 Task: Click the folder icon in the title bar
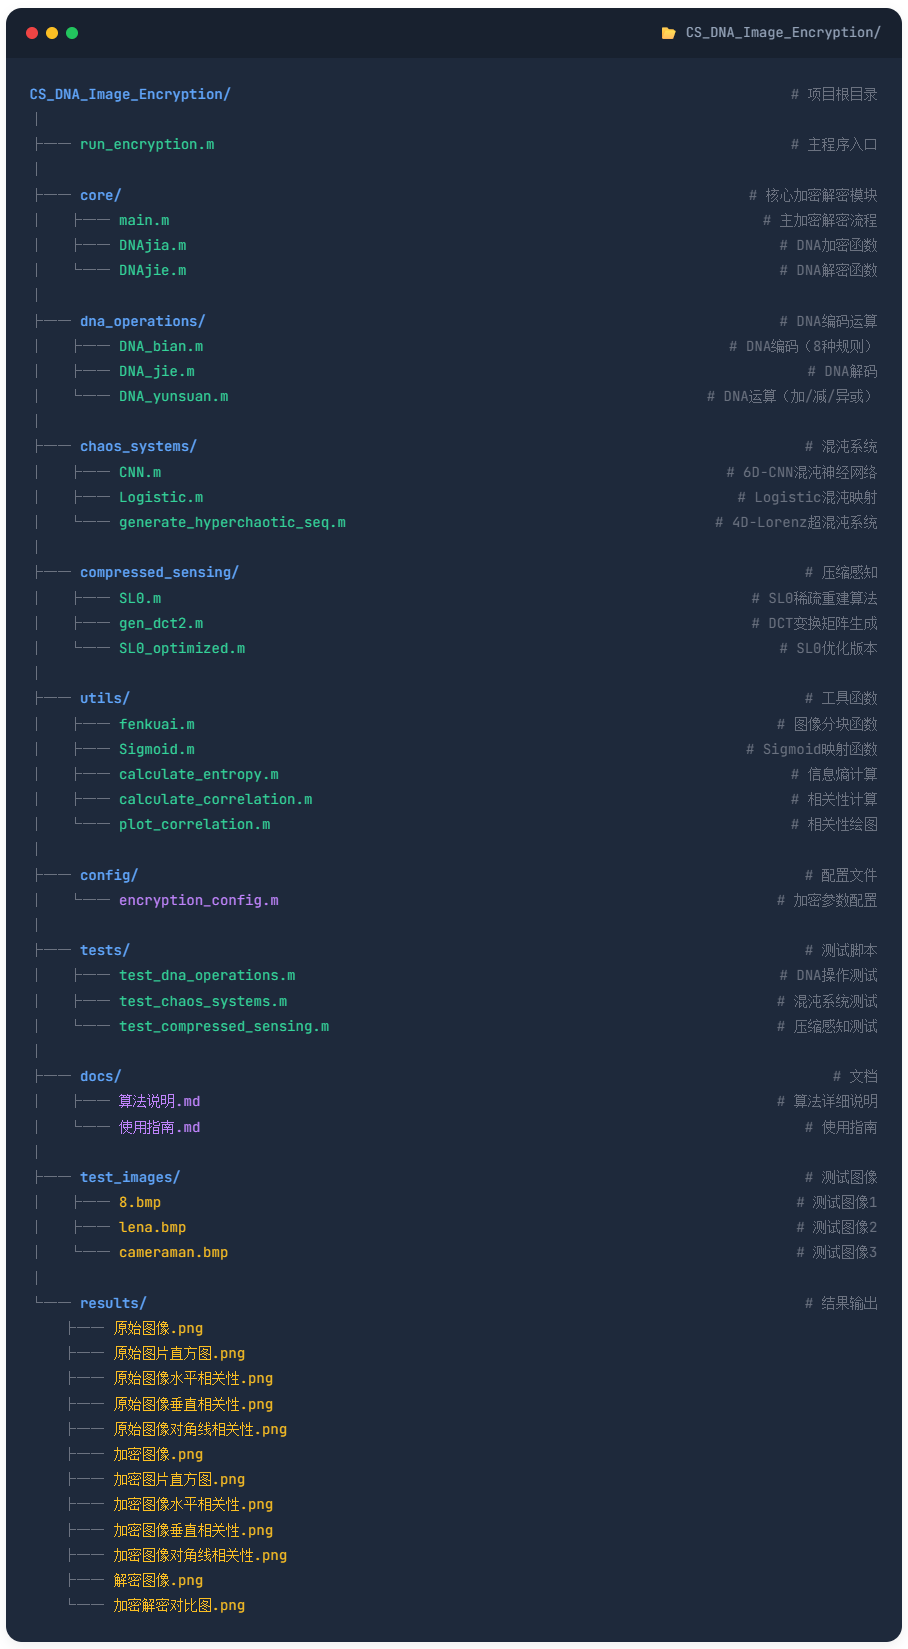pyautogui.click(x=668, y=33)
